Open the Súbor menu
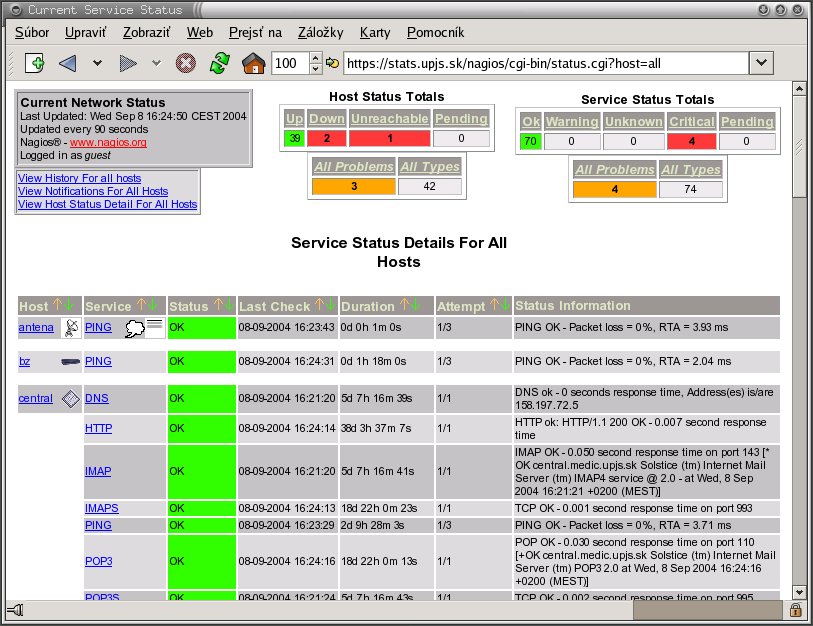 coord(32,32)
